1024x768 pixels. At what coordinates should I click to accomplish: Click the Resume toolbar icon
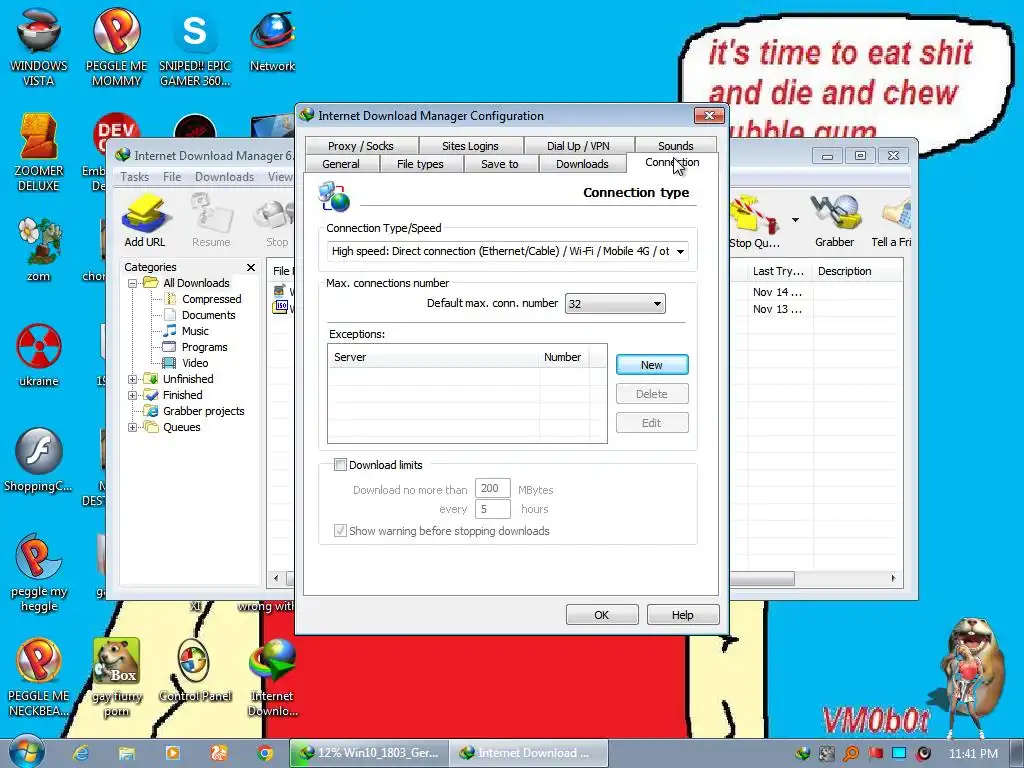point(211,221)
